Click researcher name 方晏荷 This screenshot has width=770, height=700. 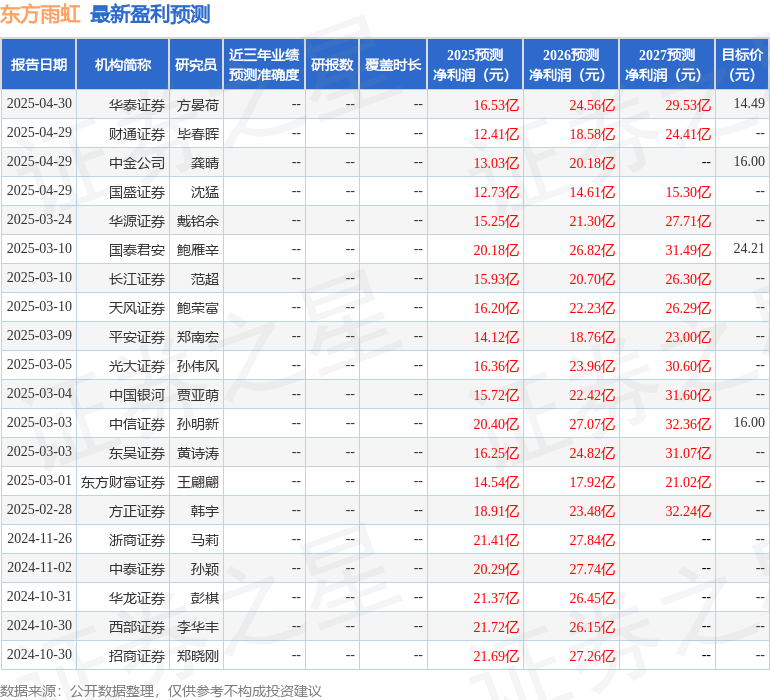[198, 105]
